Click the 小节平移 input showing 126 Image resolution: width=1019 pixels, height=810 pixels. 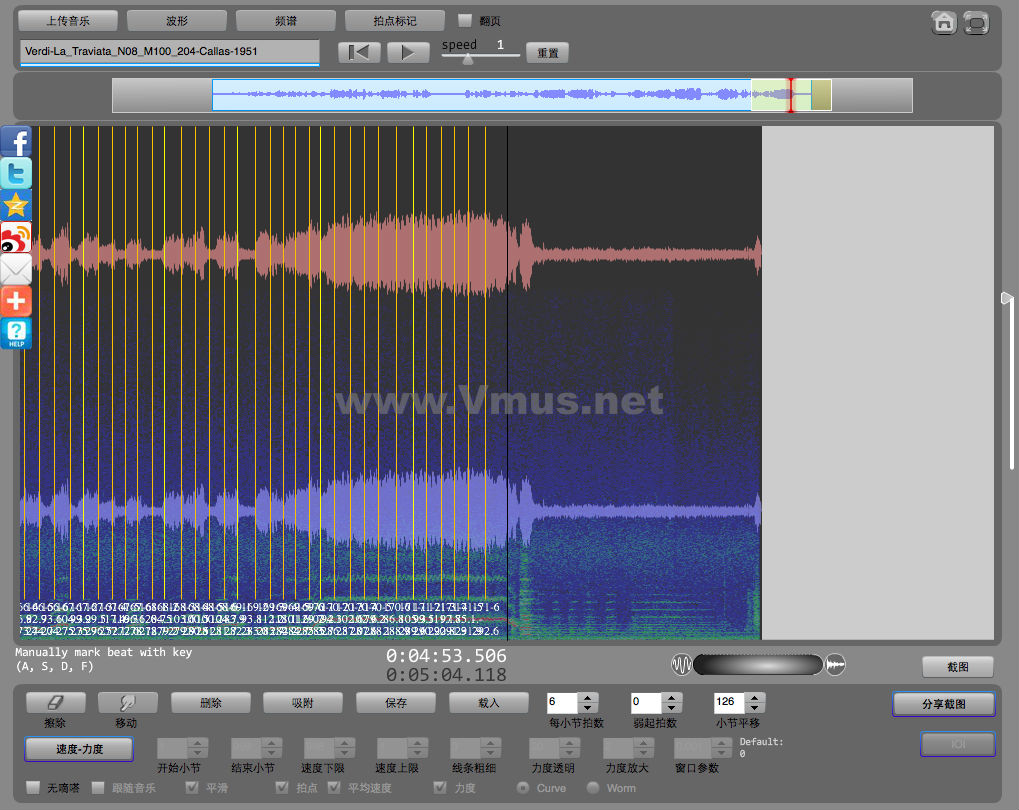(729, 703)
